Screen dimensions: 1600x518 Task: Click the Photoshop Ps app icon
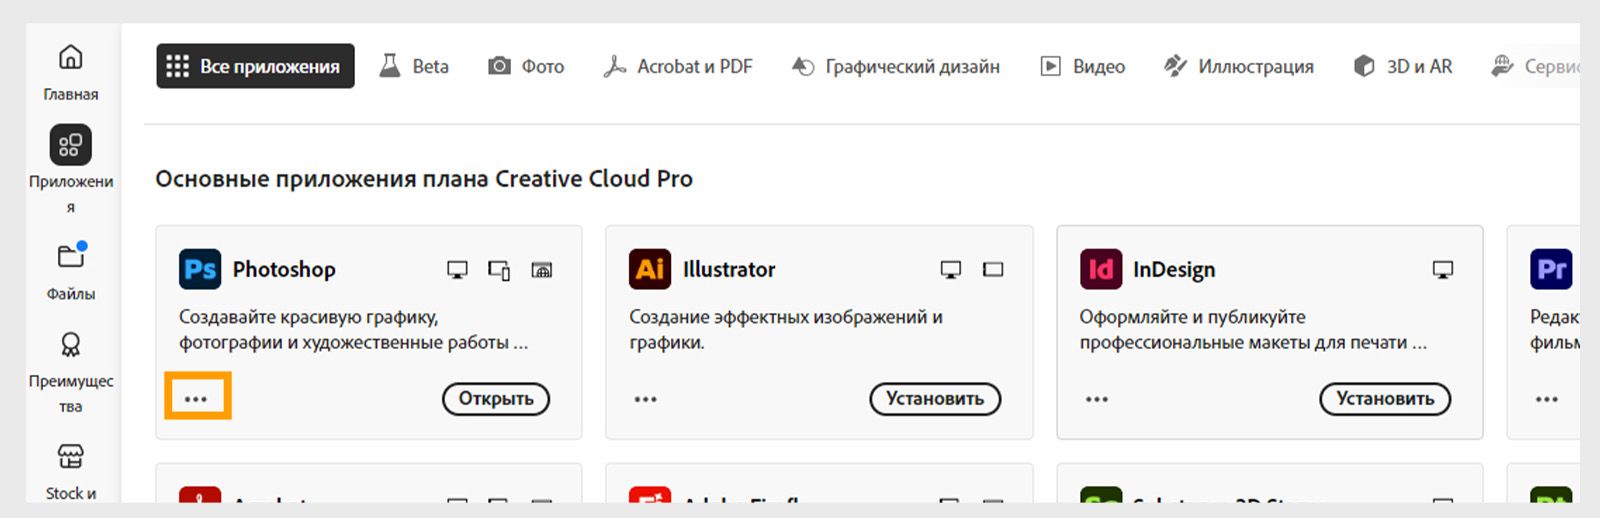[200, 269]
